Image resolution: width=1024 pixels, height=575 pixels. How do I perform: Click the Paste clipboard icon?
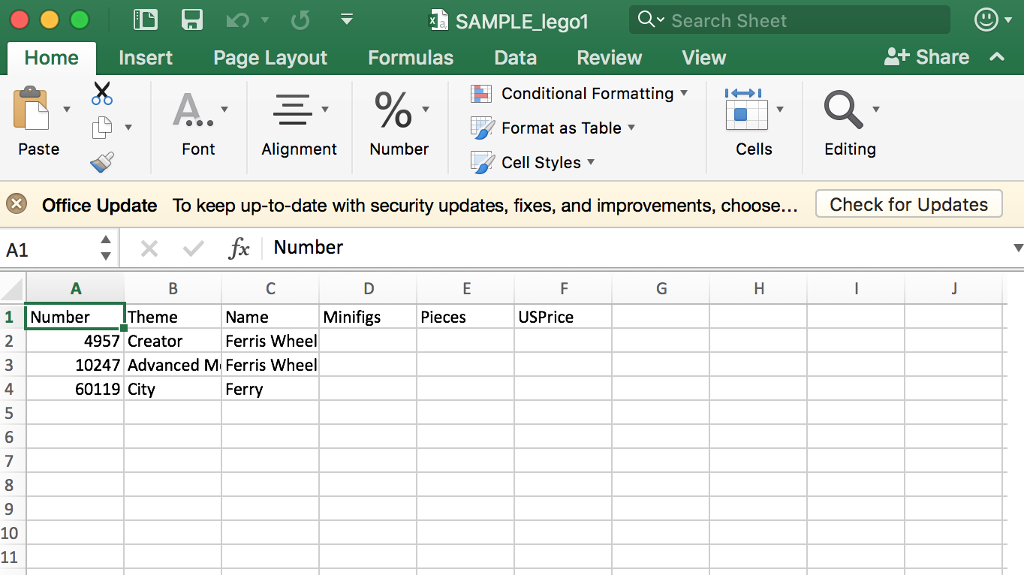click(x=31, y=108)
